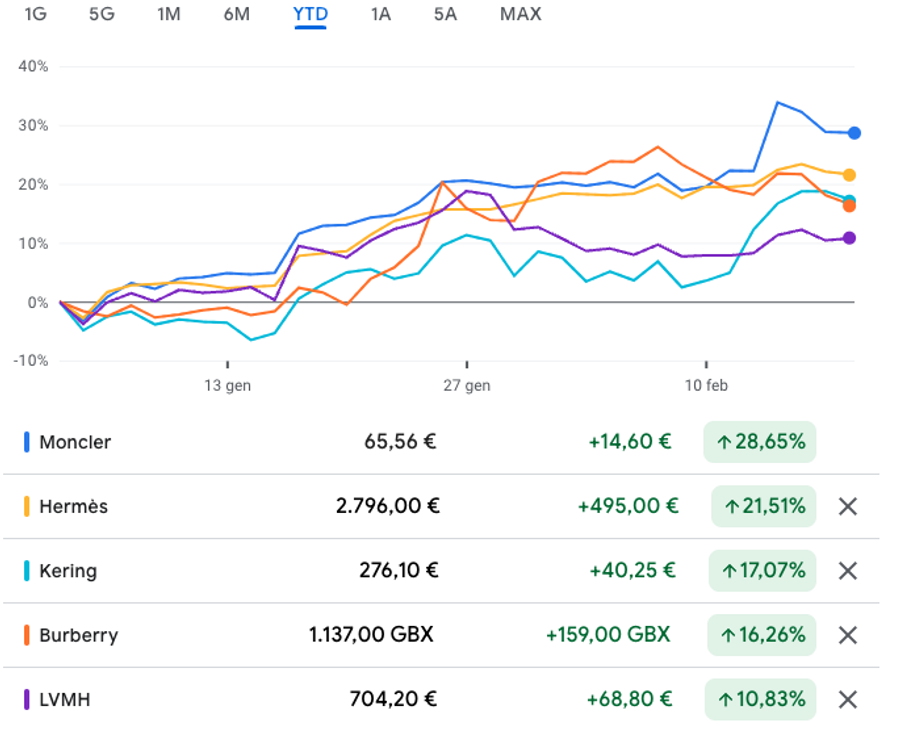Click the Burberry price 1.137,00 GBX
The image size is (900, 729).
pos(371,634)
